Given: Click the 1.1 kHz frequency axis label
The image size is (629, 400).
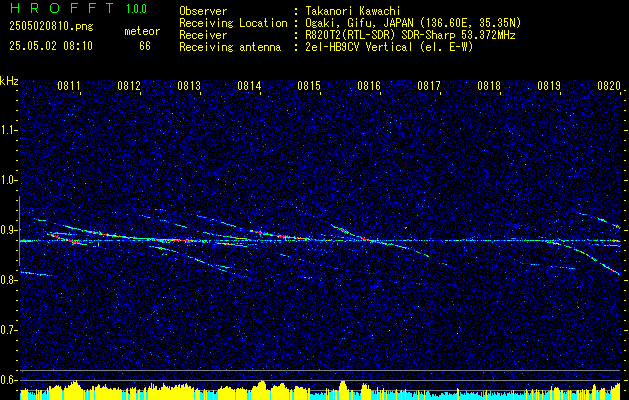Looking at the screenshot, I should pyautogui.click(x=8, y=130).
